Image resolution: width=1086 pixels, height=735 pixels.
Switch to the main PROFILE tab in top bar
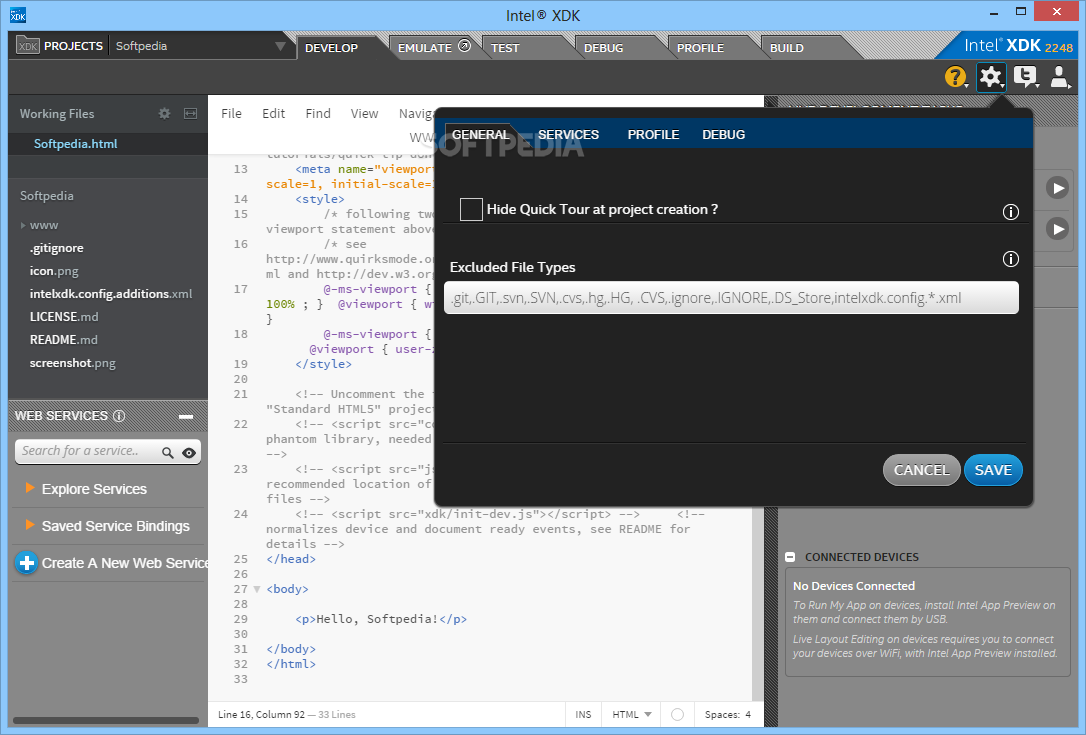coord(700,48)
